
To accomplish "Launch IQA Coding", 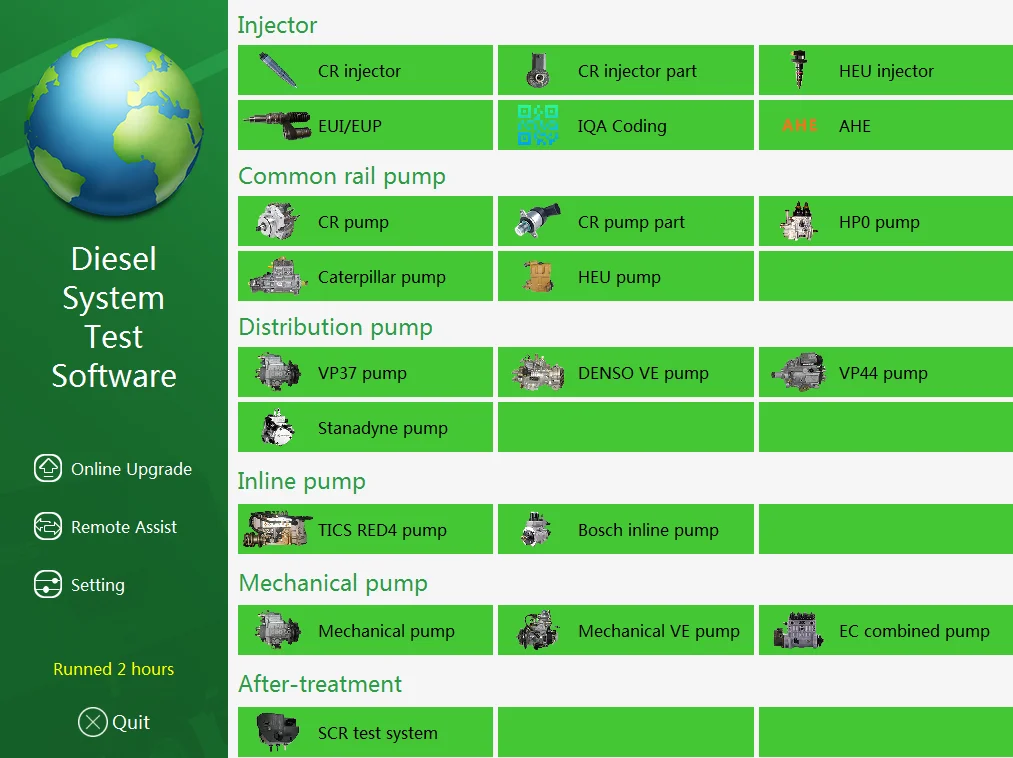I will 625,125.
